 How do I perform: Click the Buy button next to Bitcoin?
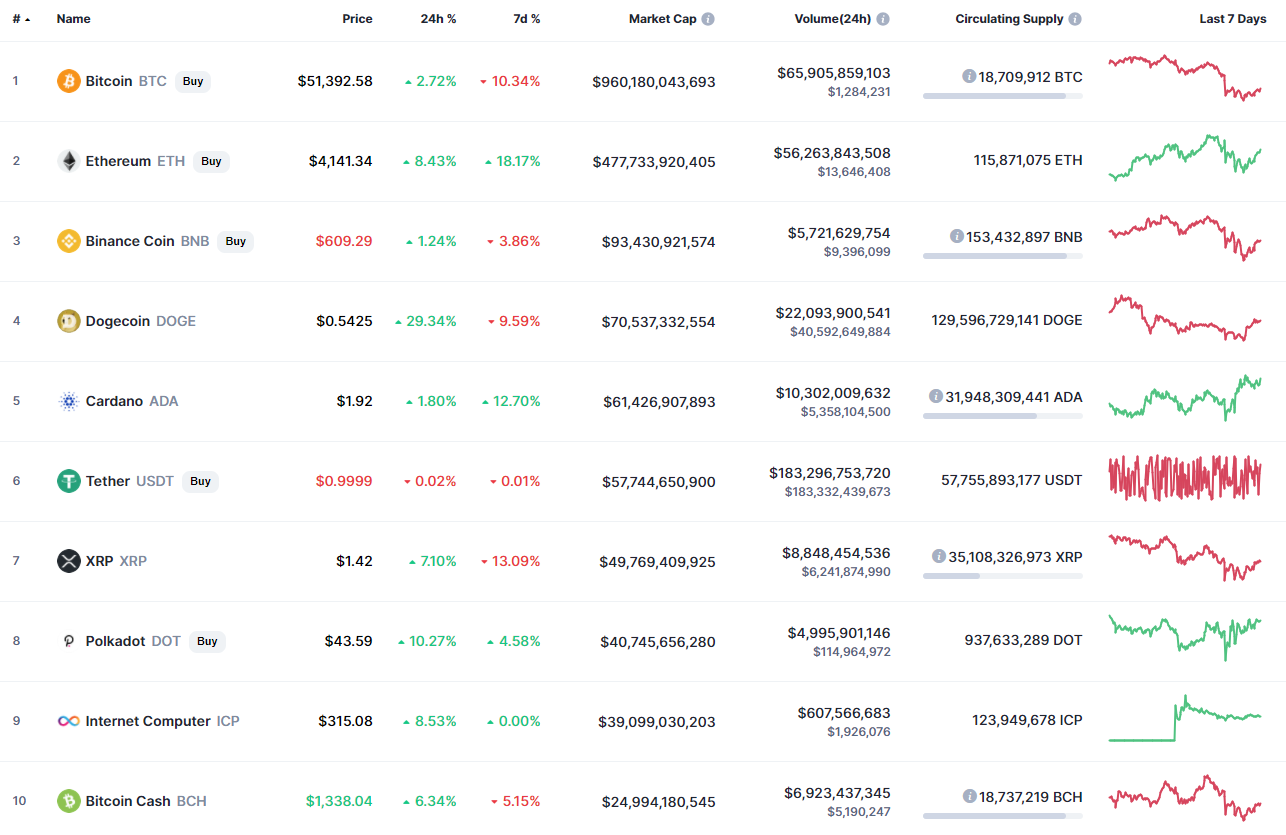pos(193,81)
